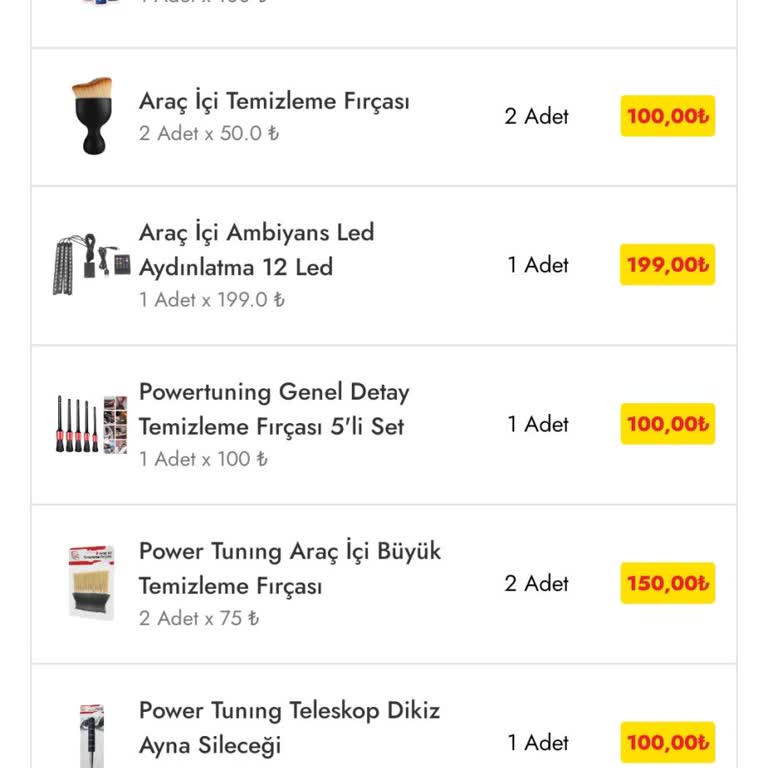Select the 150,00₺ price badge
Image resolution: width=768 pixels, height=768 pixels.
(x=667, y=583)
